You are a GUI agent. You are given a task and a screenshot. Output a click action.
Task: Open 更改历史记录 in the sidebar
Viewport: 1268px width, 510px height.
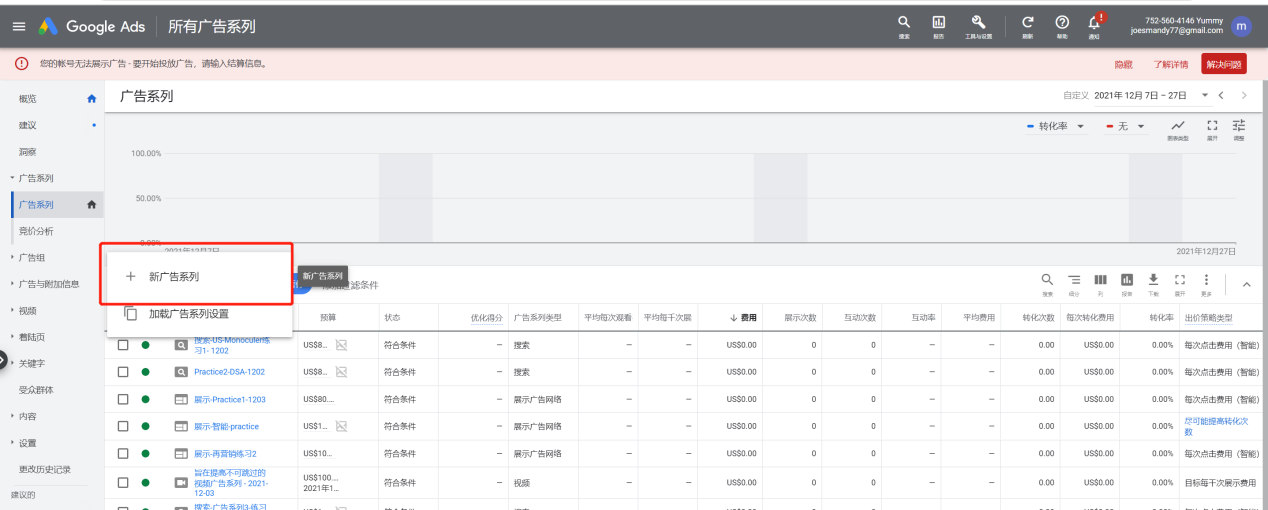click(45, 469)
